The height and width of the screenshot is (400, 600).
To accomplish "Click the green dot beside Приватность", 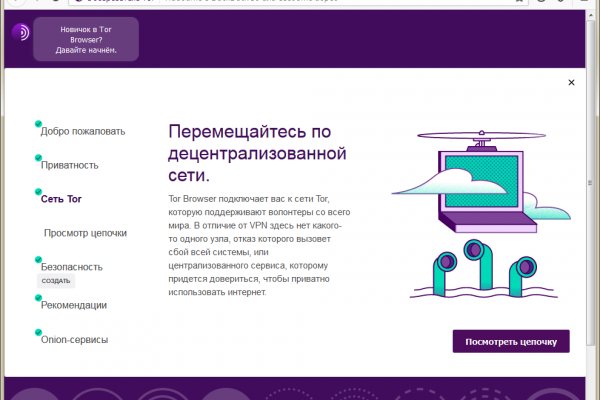I will [38, 158].
